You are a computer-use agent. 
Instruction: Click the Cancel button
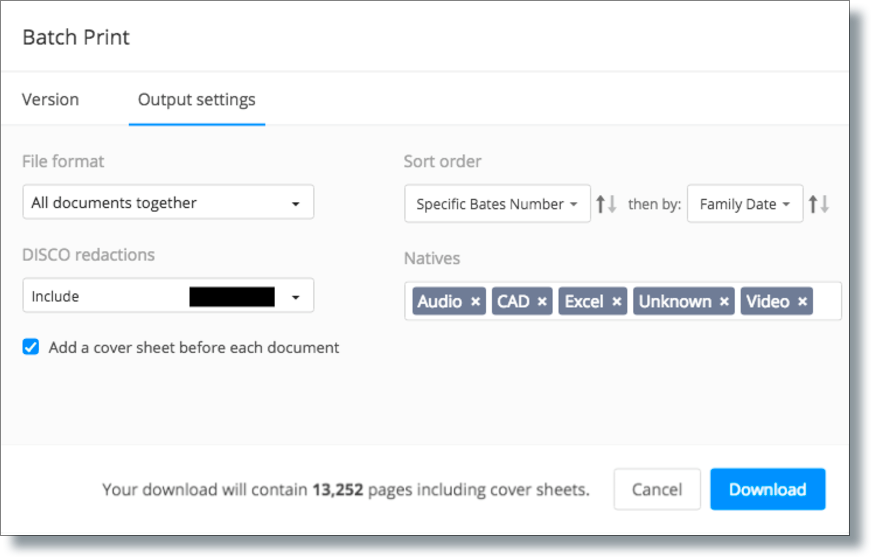point(657,489)
